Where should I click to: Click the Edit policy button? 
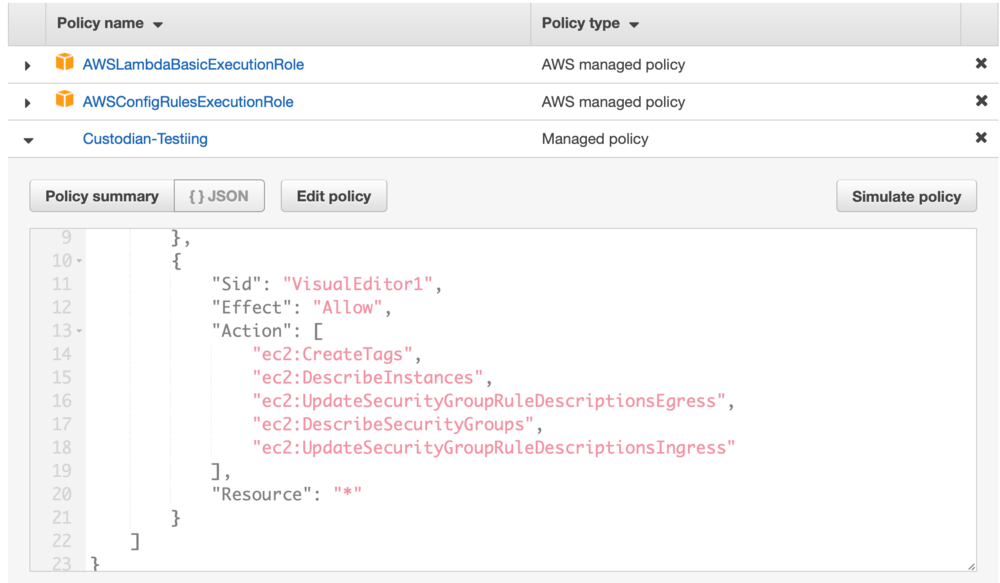334,195
